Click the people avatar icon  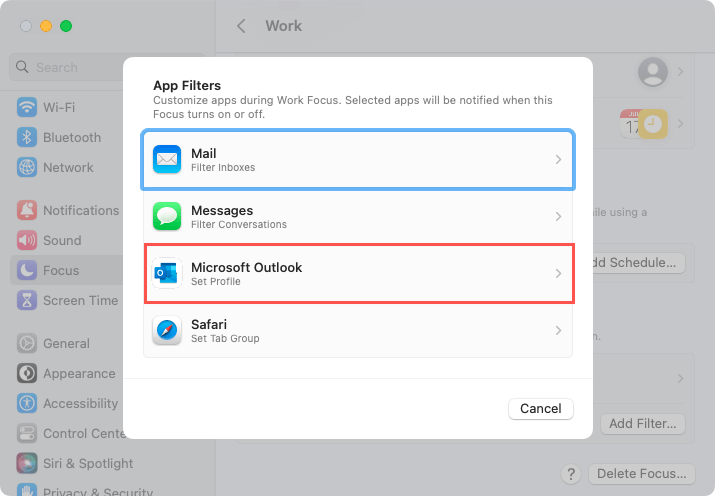point(653,72)
